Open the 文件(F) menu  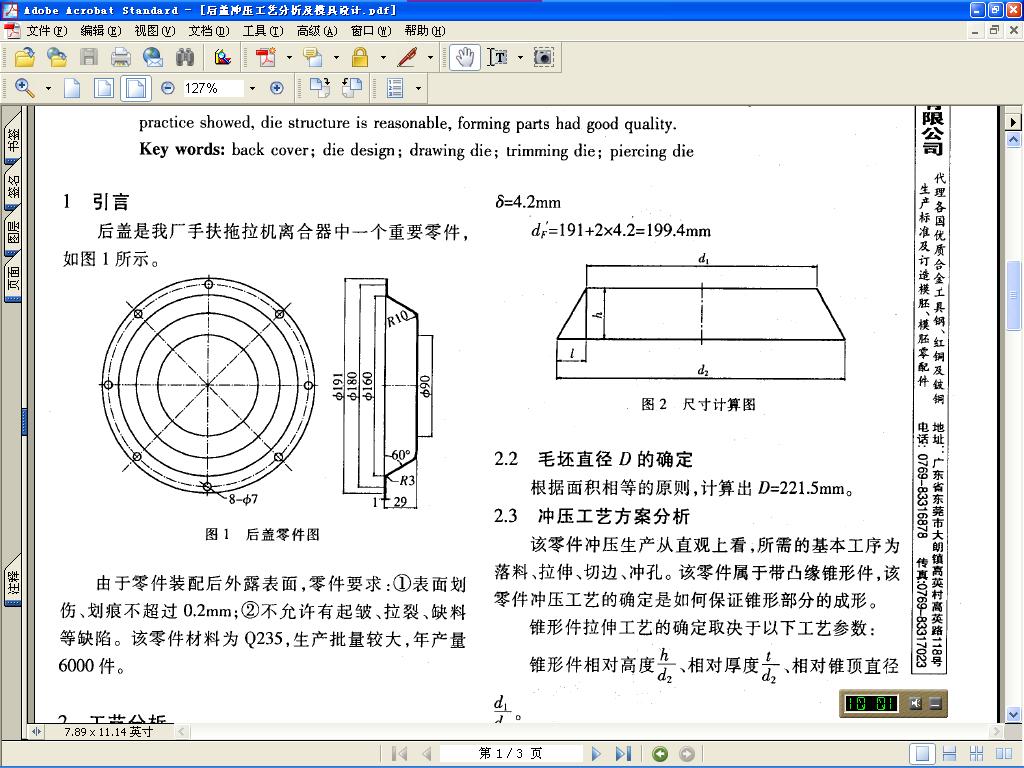coord(46,31)
